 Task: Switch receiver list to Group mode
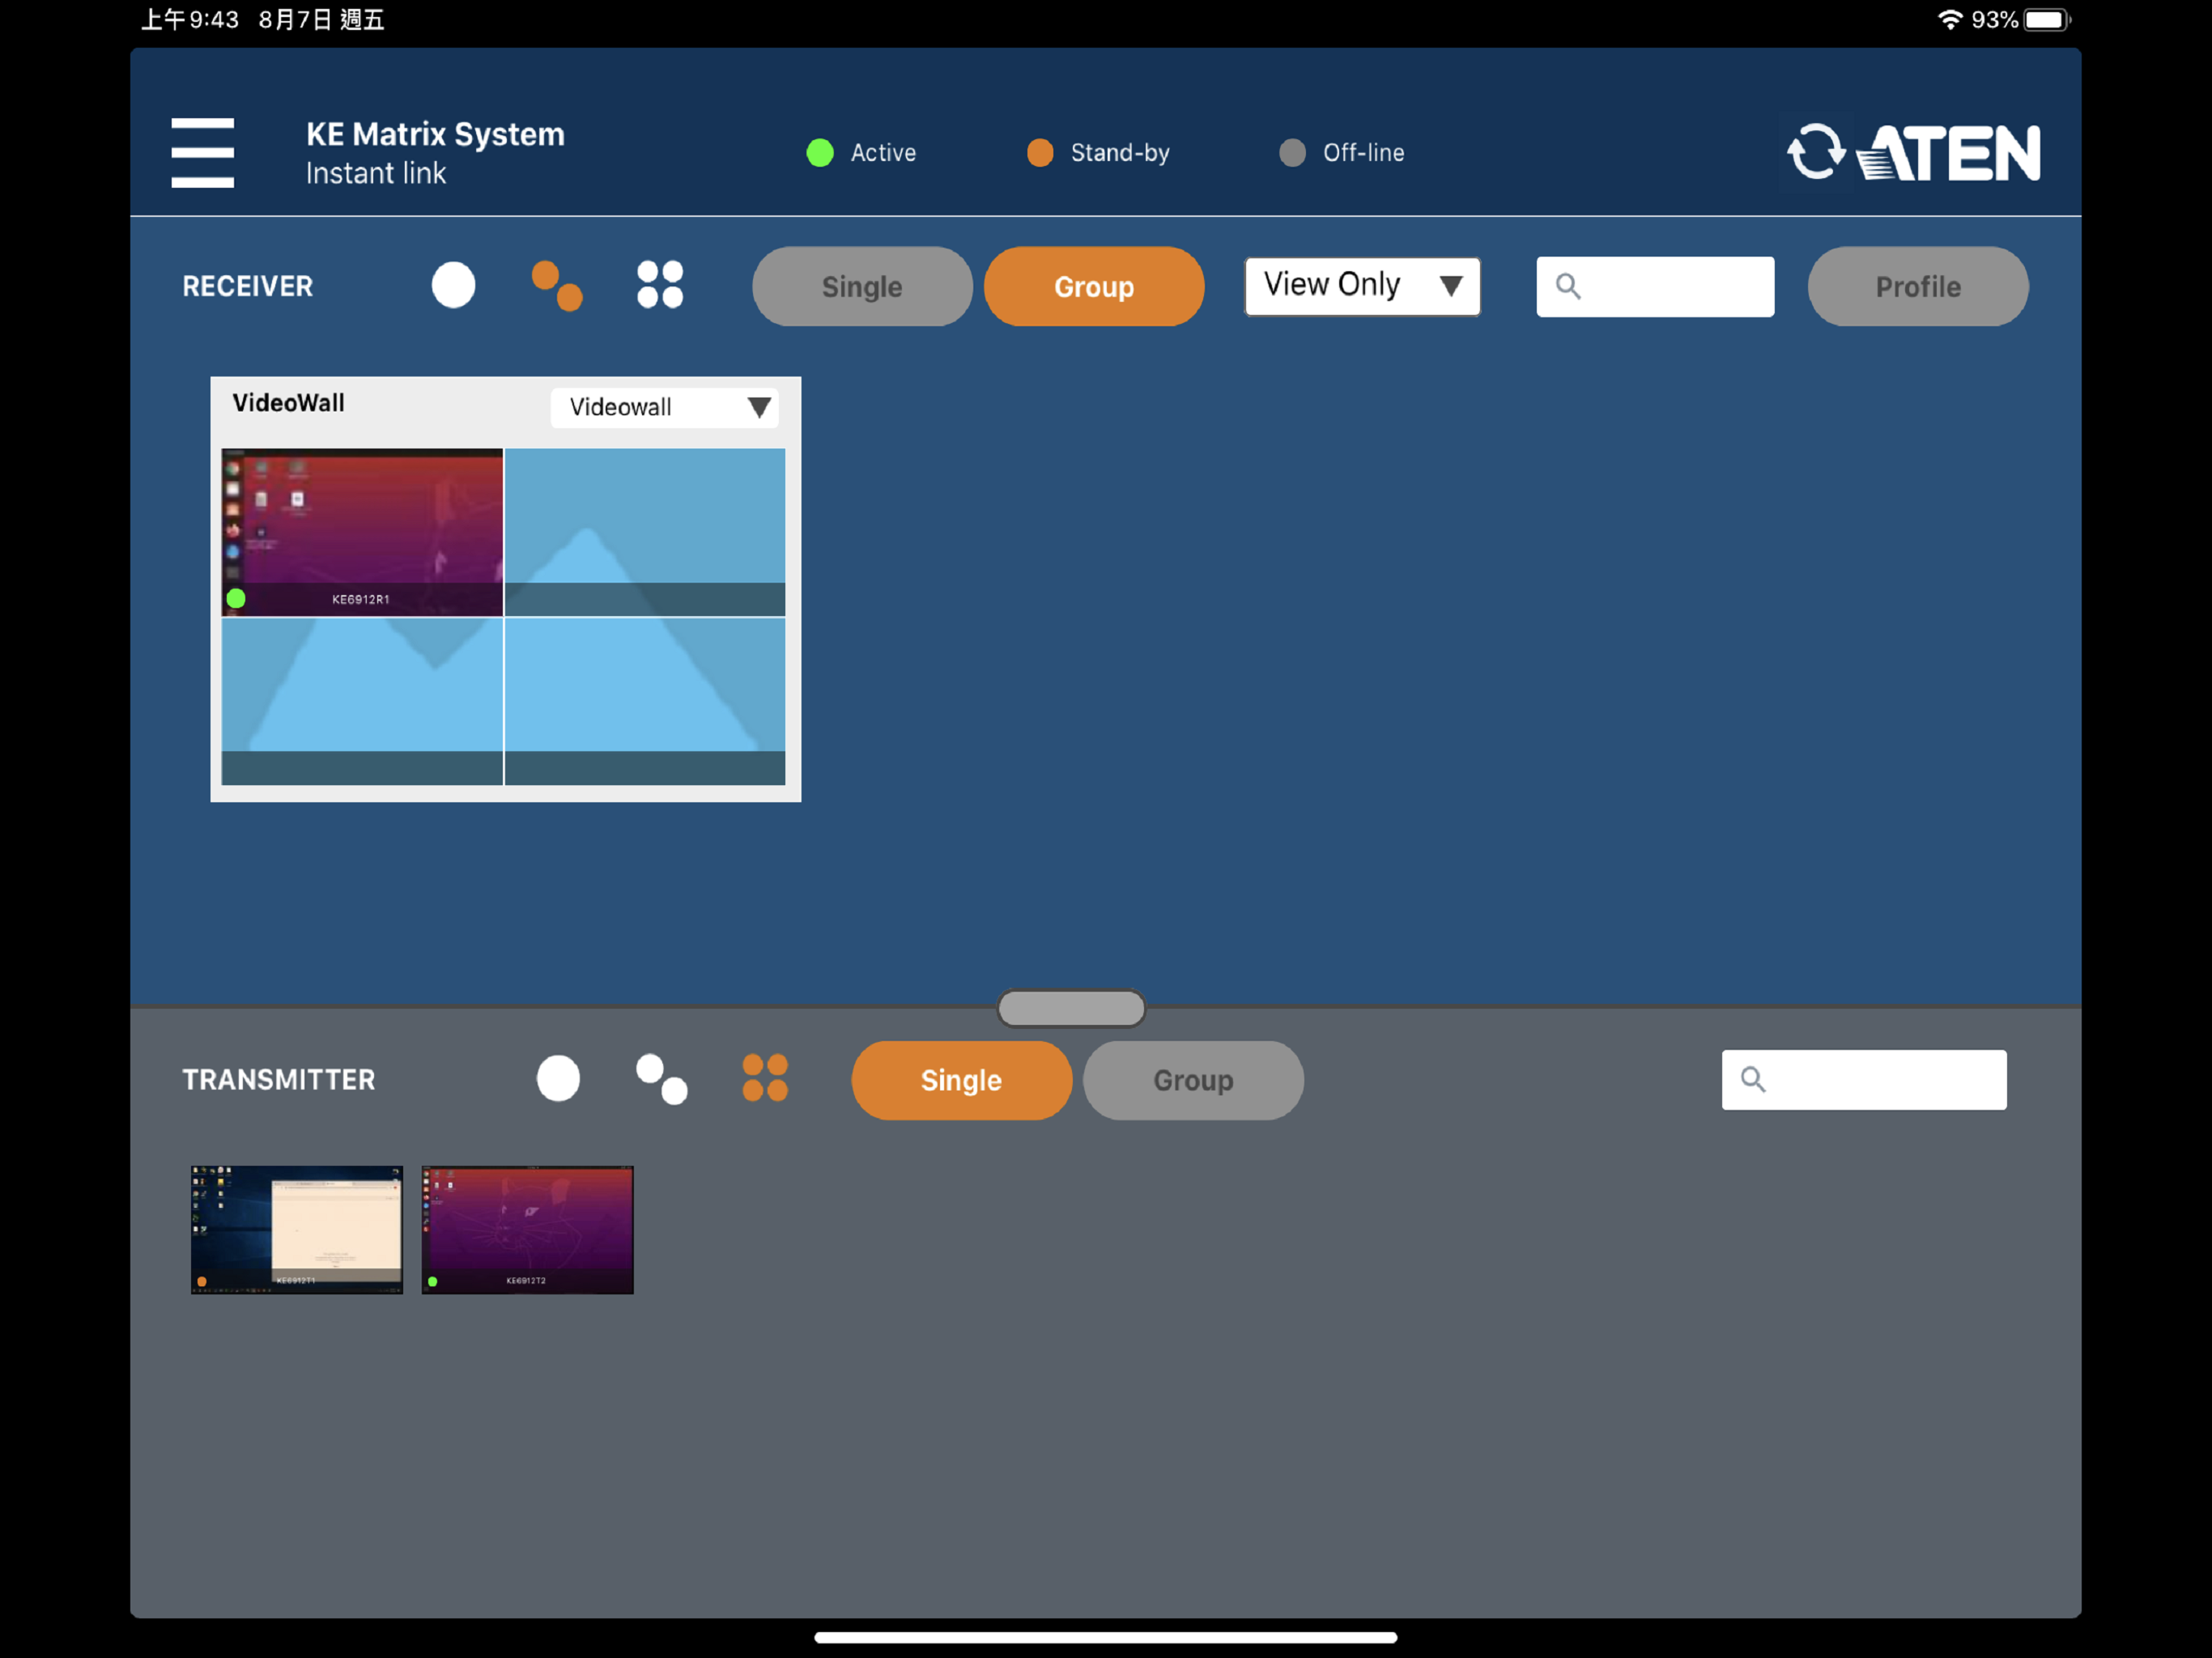tap(1094, 287)
